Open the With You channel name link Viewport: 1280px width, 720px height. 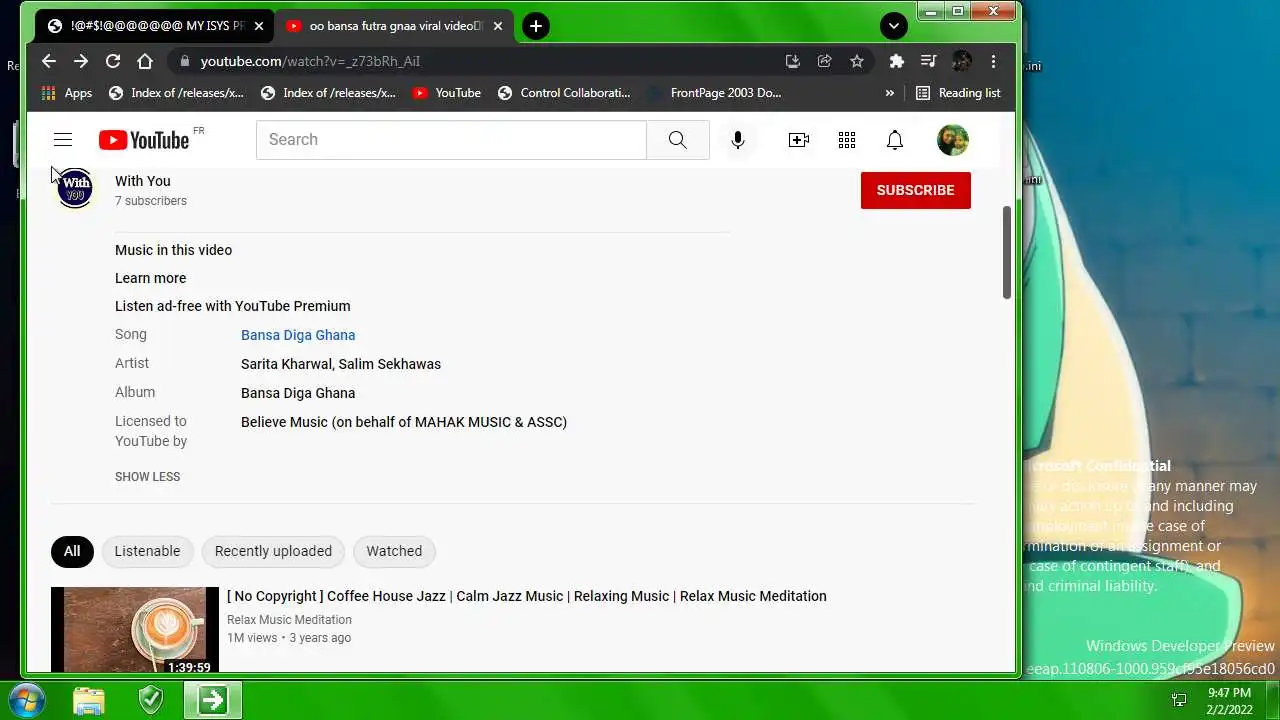(x=143, y=181)
